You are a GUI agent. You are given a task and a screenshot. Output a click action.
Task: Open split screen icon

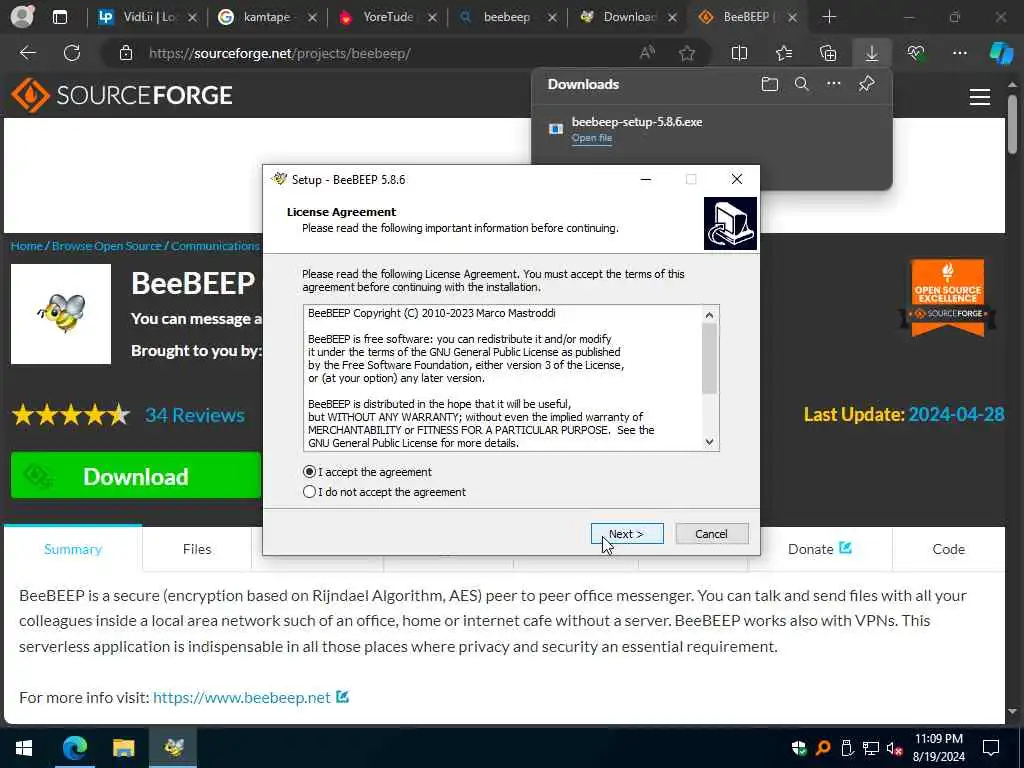coord(739,54)
